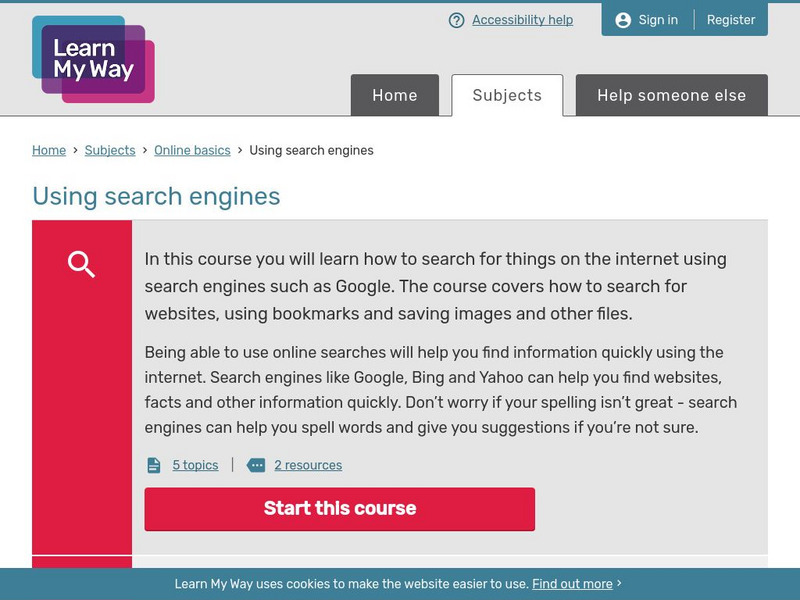Click the document icon beside 5 topics
800x600 pixels.
click(x=154, y=465)
